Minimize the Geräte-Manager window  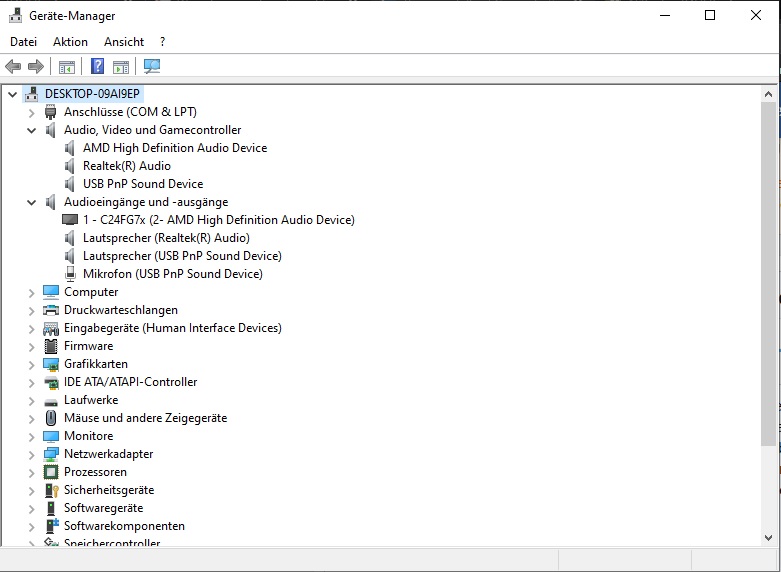pos(664,15)
